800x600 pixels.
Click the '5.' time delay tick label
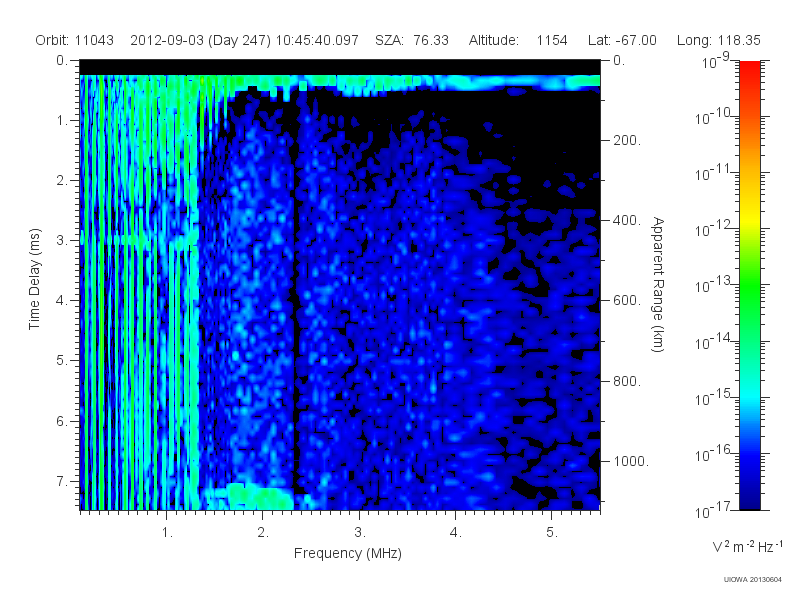coord(62,360)
